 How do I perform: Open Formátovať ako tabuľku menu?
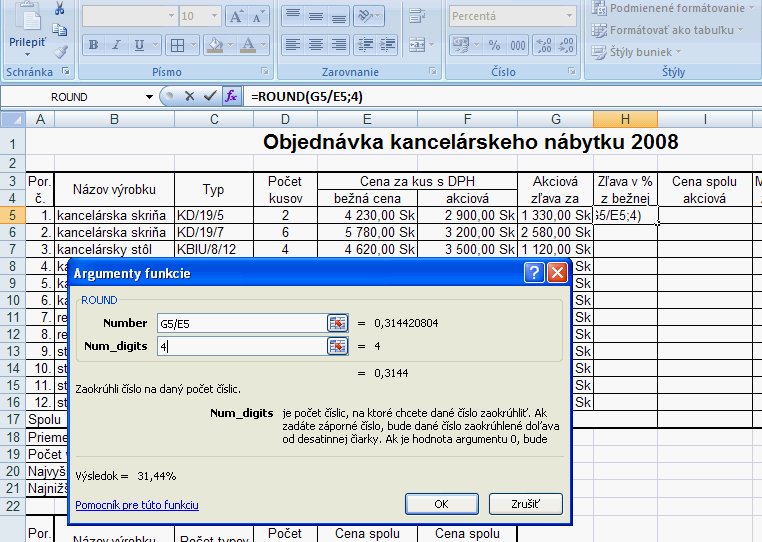(x=667, y=30)
